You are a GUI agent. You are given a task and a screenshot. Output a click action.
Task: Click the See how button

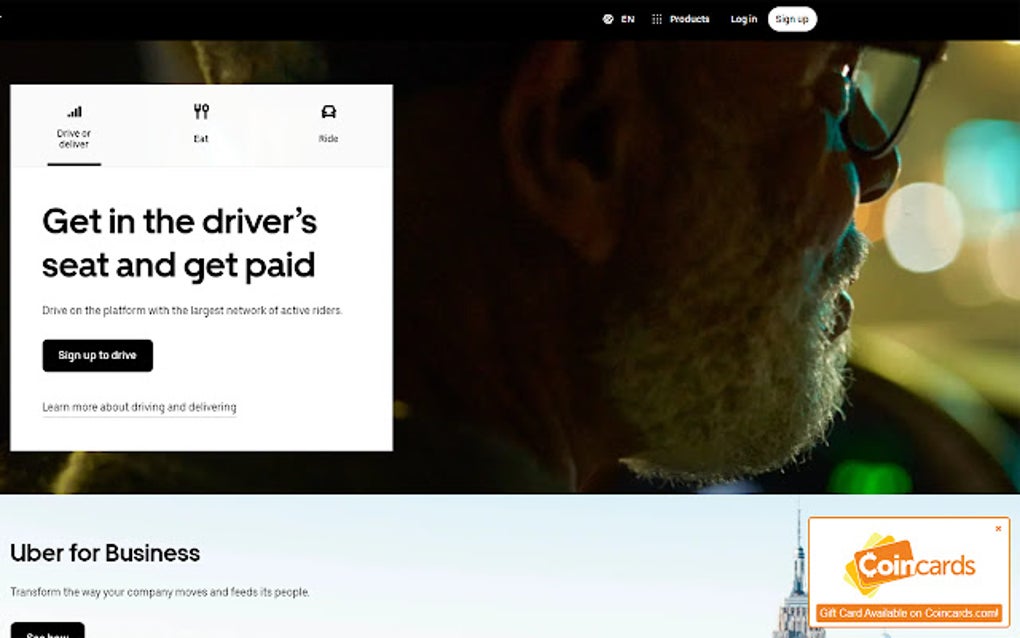[47, 630]
